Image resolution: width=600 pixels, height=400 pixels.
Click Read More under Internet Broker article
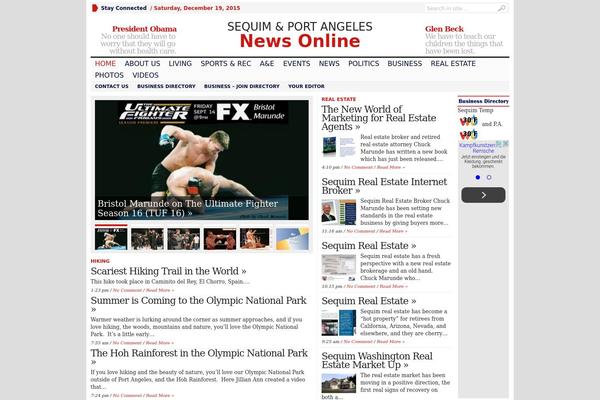click(x=393, y=231)
